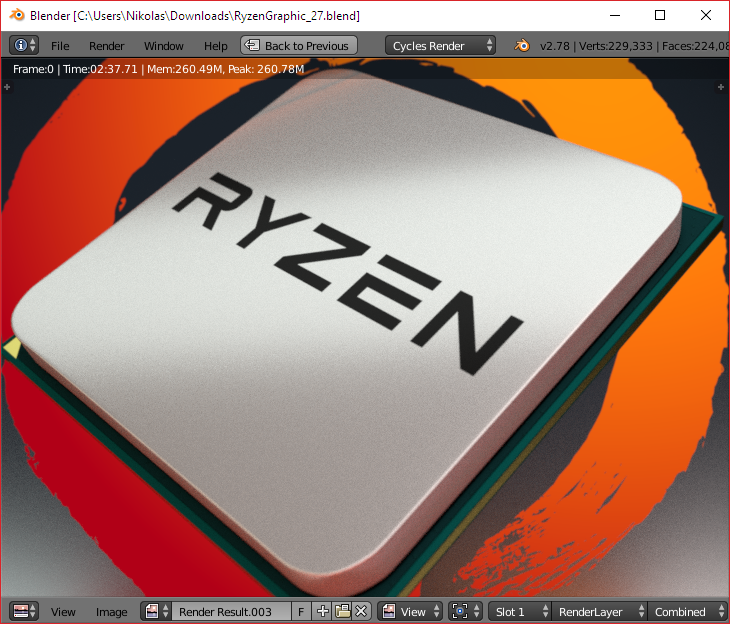Open the RenderLayer dropdown
This screenshot has width=730, height=624.
point(599,611)
